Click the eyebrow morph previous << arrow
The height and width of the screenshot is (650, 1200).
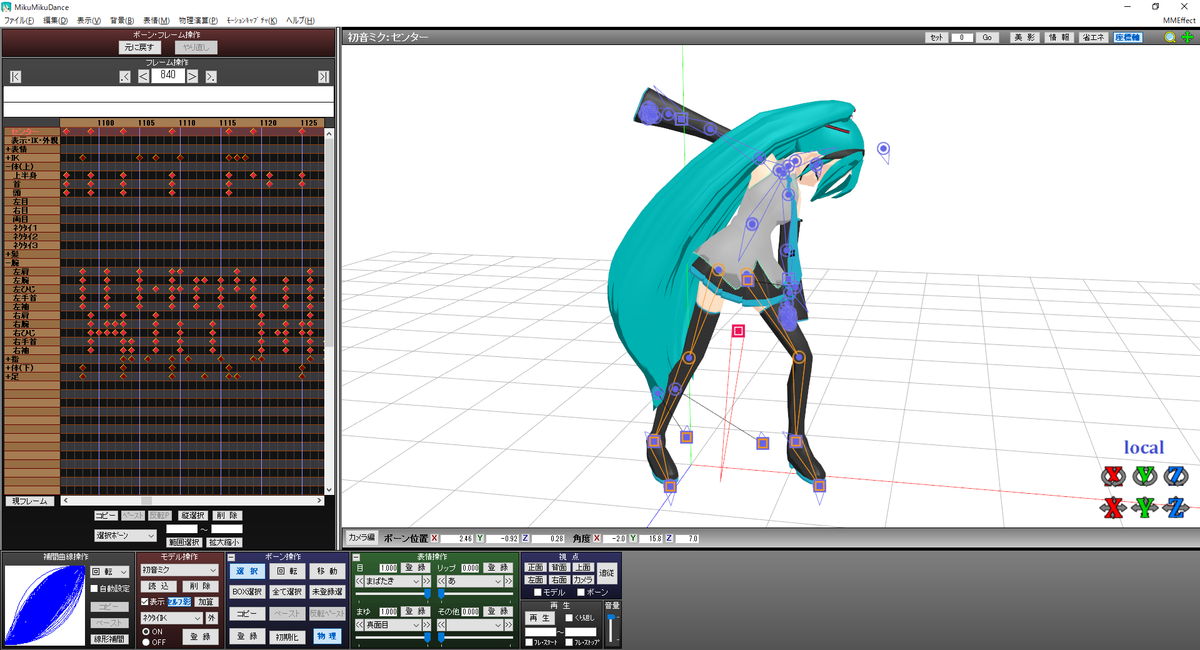pos(360,625)
